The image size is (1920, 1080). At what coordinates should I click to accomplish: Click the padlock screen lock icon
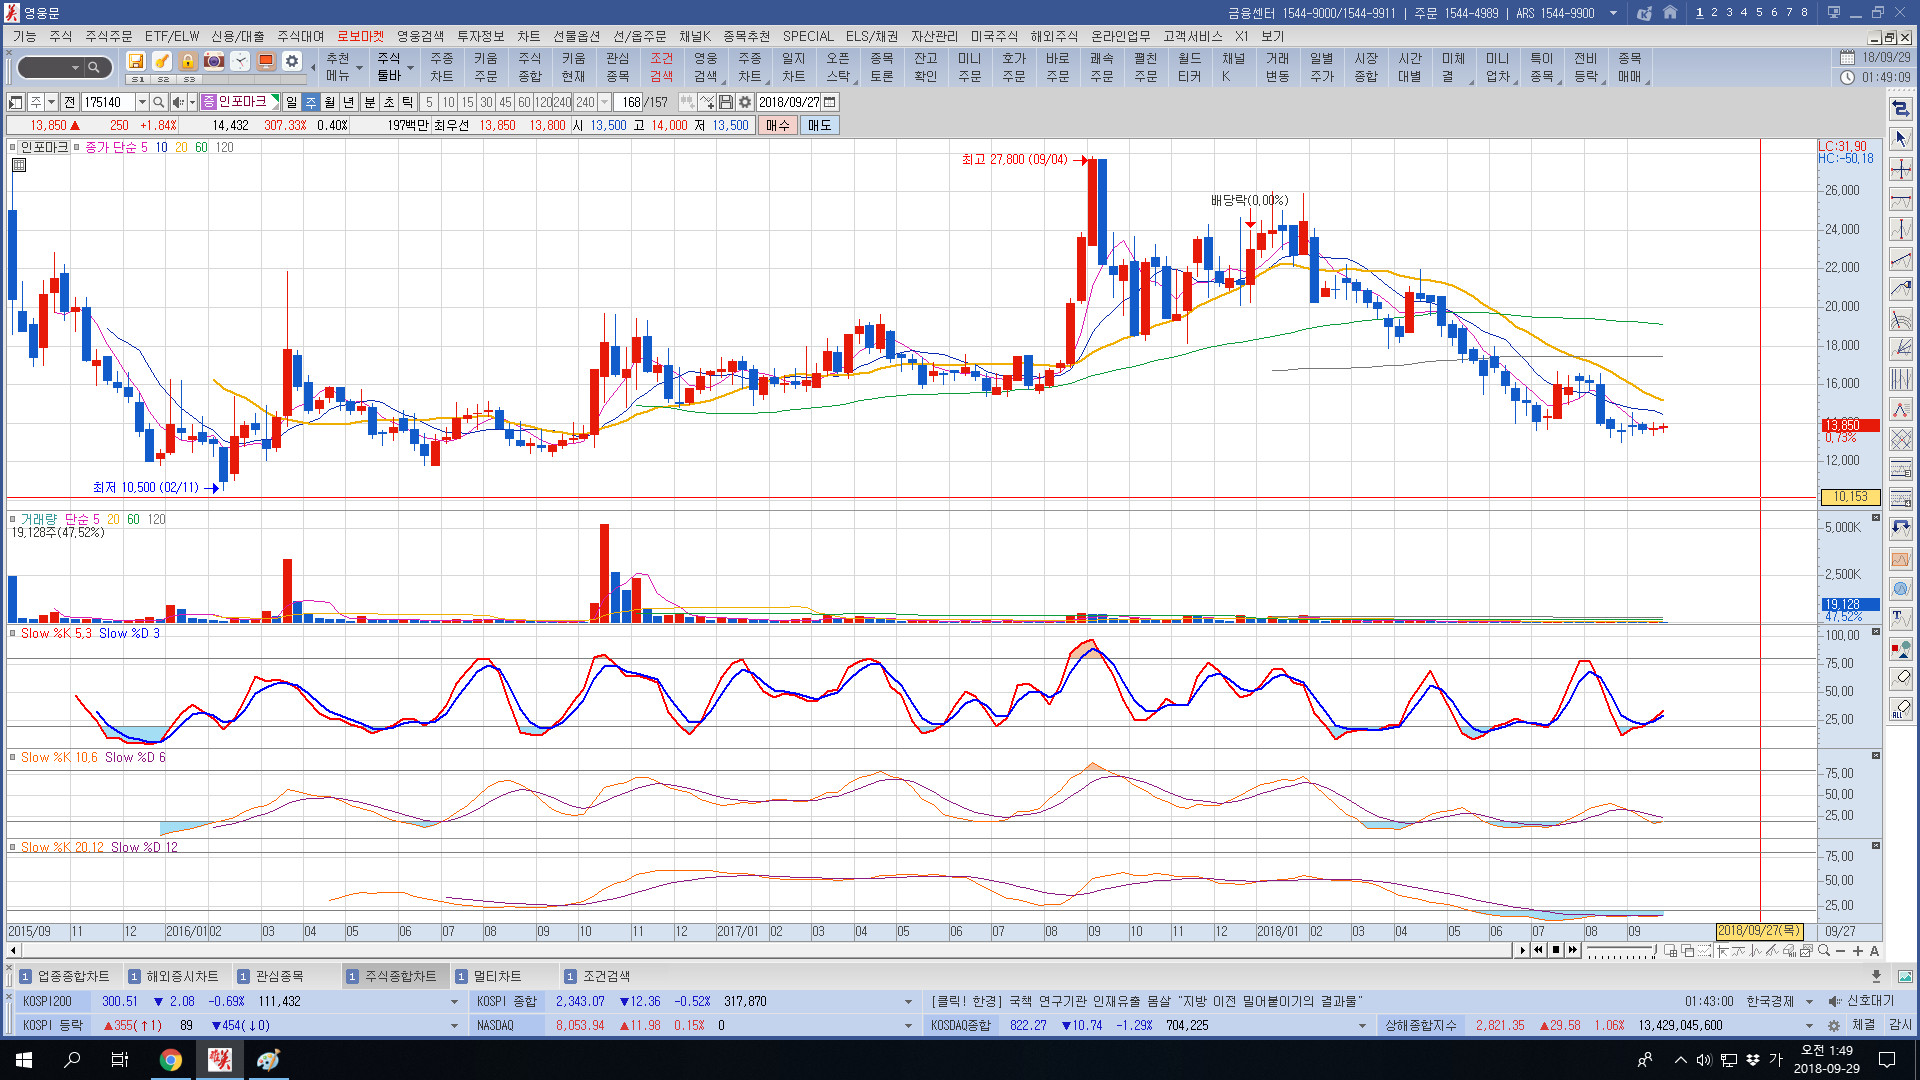(x=188, y=62)
